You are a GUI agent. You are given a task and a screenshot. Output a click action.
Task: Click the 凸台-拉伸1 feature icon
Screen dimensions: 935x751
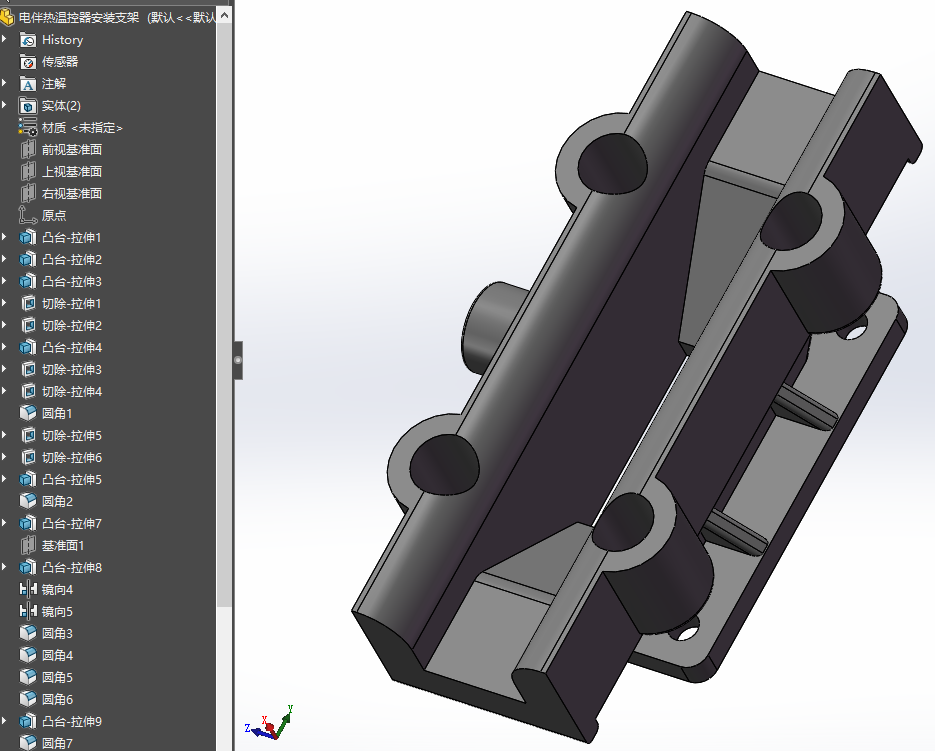coord(27,237)
